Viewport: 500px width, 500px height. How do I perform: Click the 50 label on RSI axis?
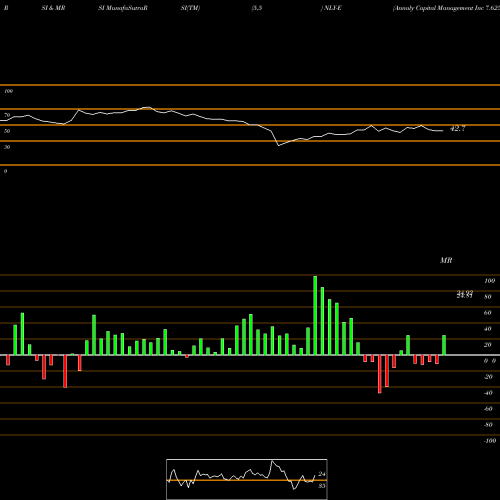tap(7, 131)
